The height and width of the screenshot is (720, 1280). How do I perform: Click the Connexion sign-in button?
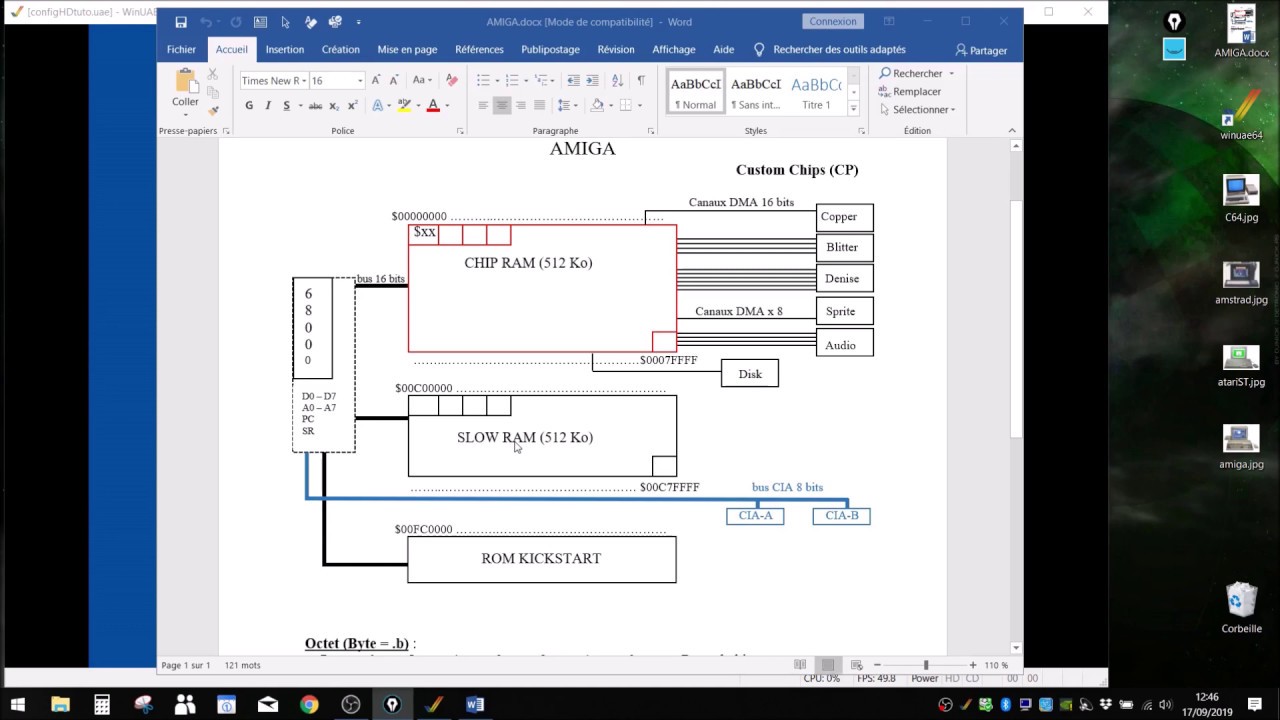(x=833, y=21)
